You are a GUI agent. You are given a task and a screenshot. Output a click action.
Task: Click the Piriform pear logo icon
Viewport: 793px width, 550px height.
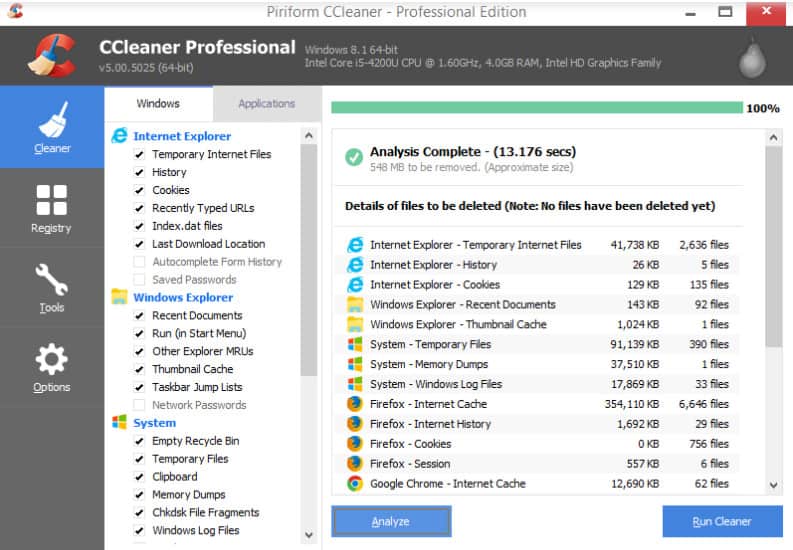(751, 59)
